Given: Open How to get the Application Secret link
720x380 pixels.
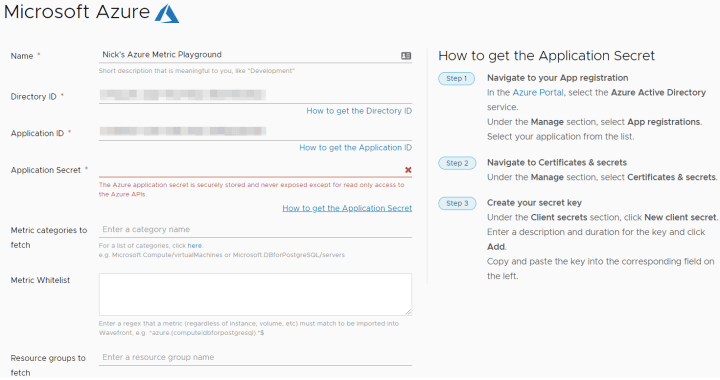Looking at the screenshot, I should pyautogui.click(x=347, y=208).
